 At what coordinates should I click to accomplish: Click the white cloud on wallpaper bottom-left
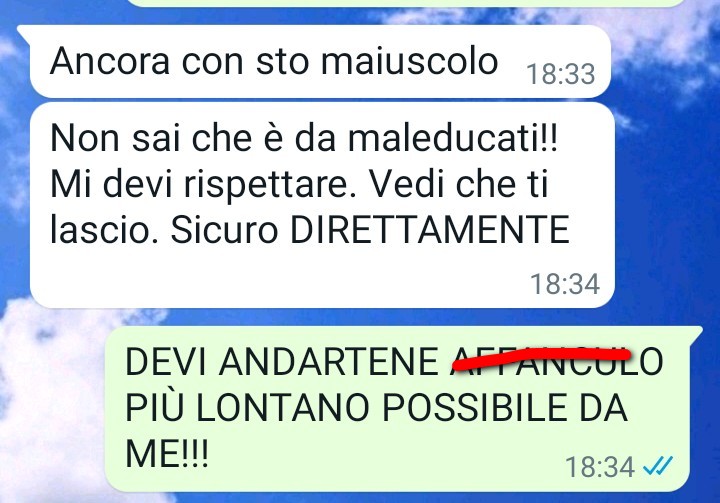pos(51,404)
